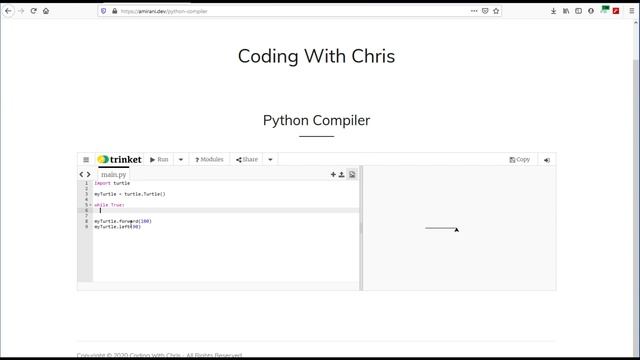Bookmark this page with star
This screenshot has width=640, height=360.
pos(496,11)
